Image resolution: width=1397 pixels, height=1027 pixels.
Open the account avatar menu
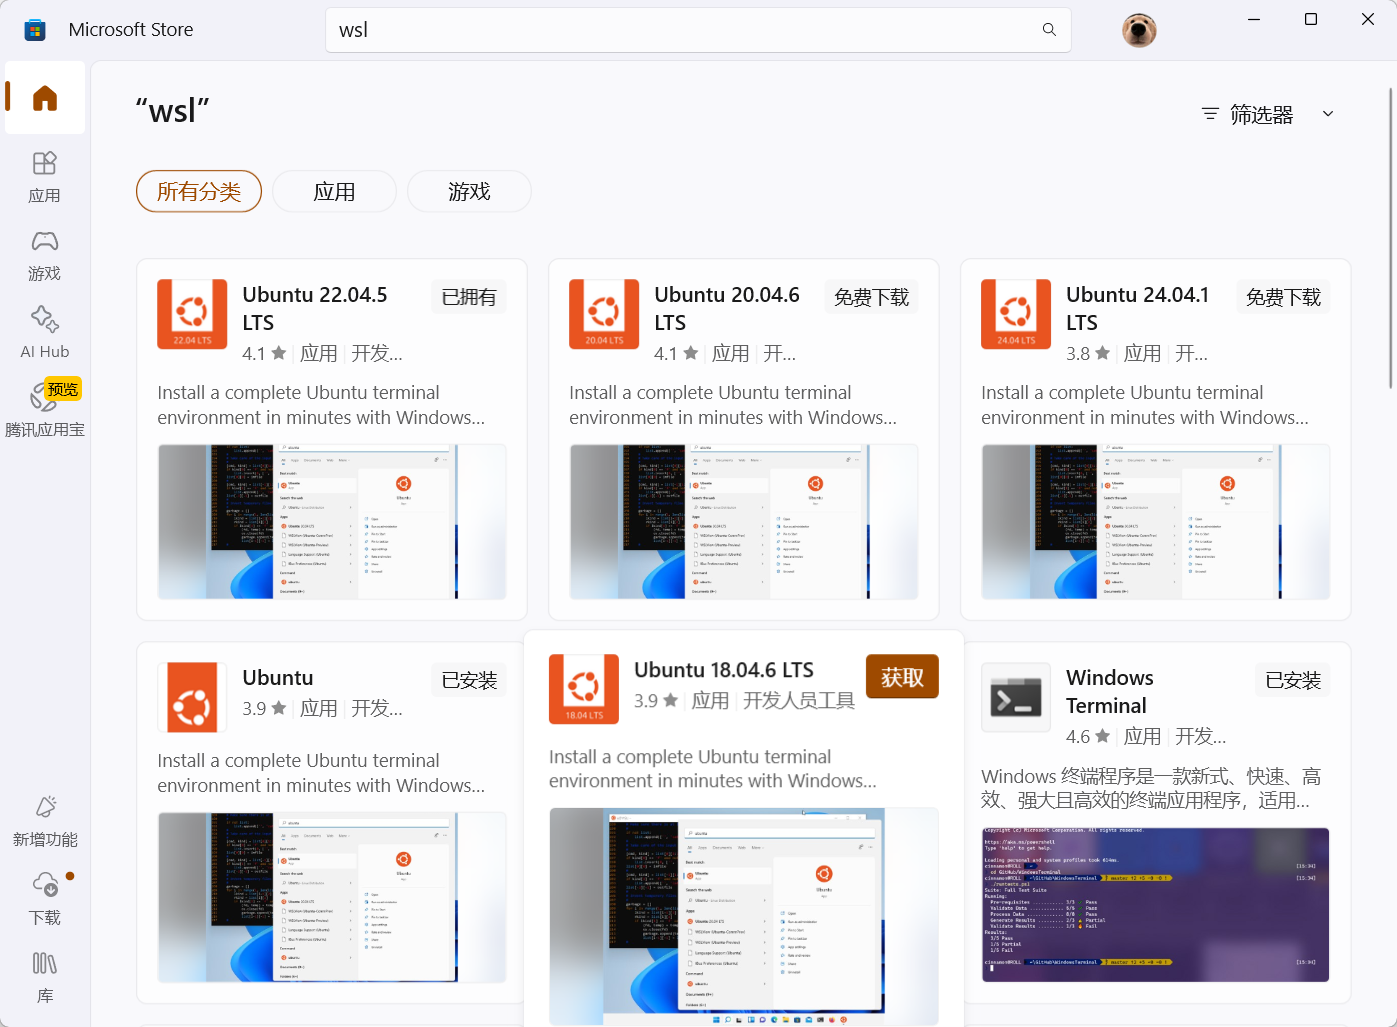click(1138, 30)
